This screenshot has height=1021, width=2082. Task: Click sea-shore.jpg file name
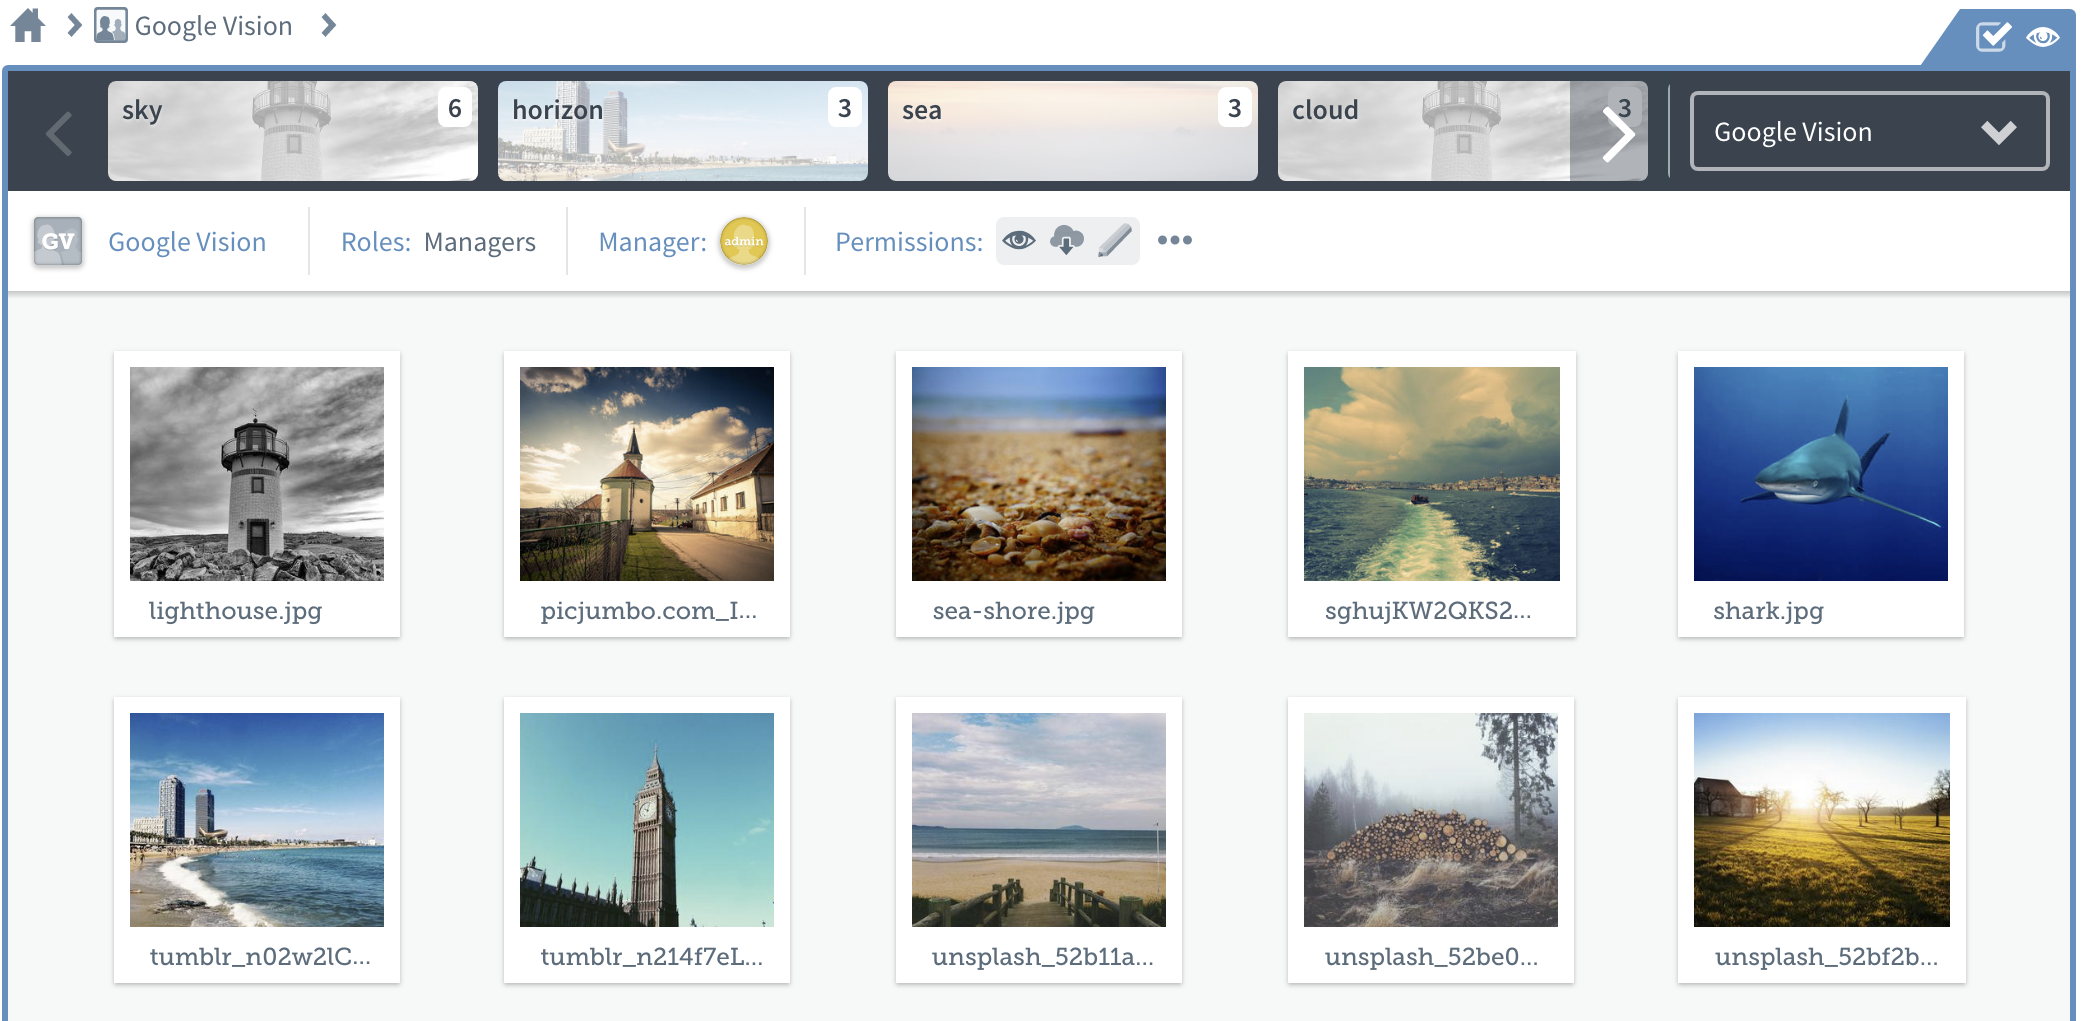pyautogui.click(x=1013, y=611)
